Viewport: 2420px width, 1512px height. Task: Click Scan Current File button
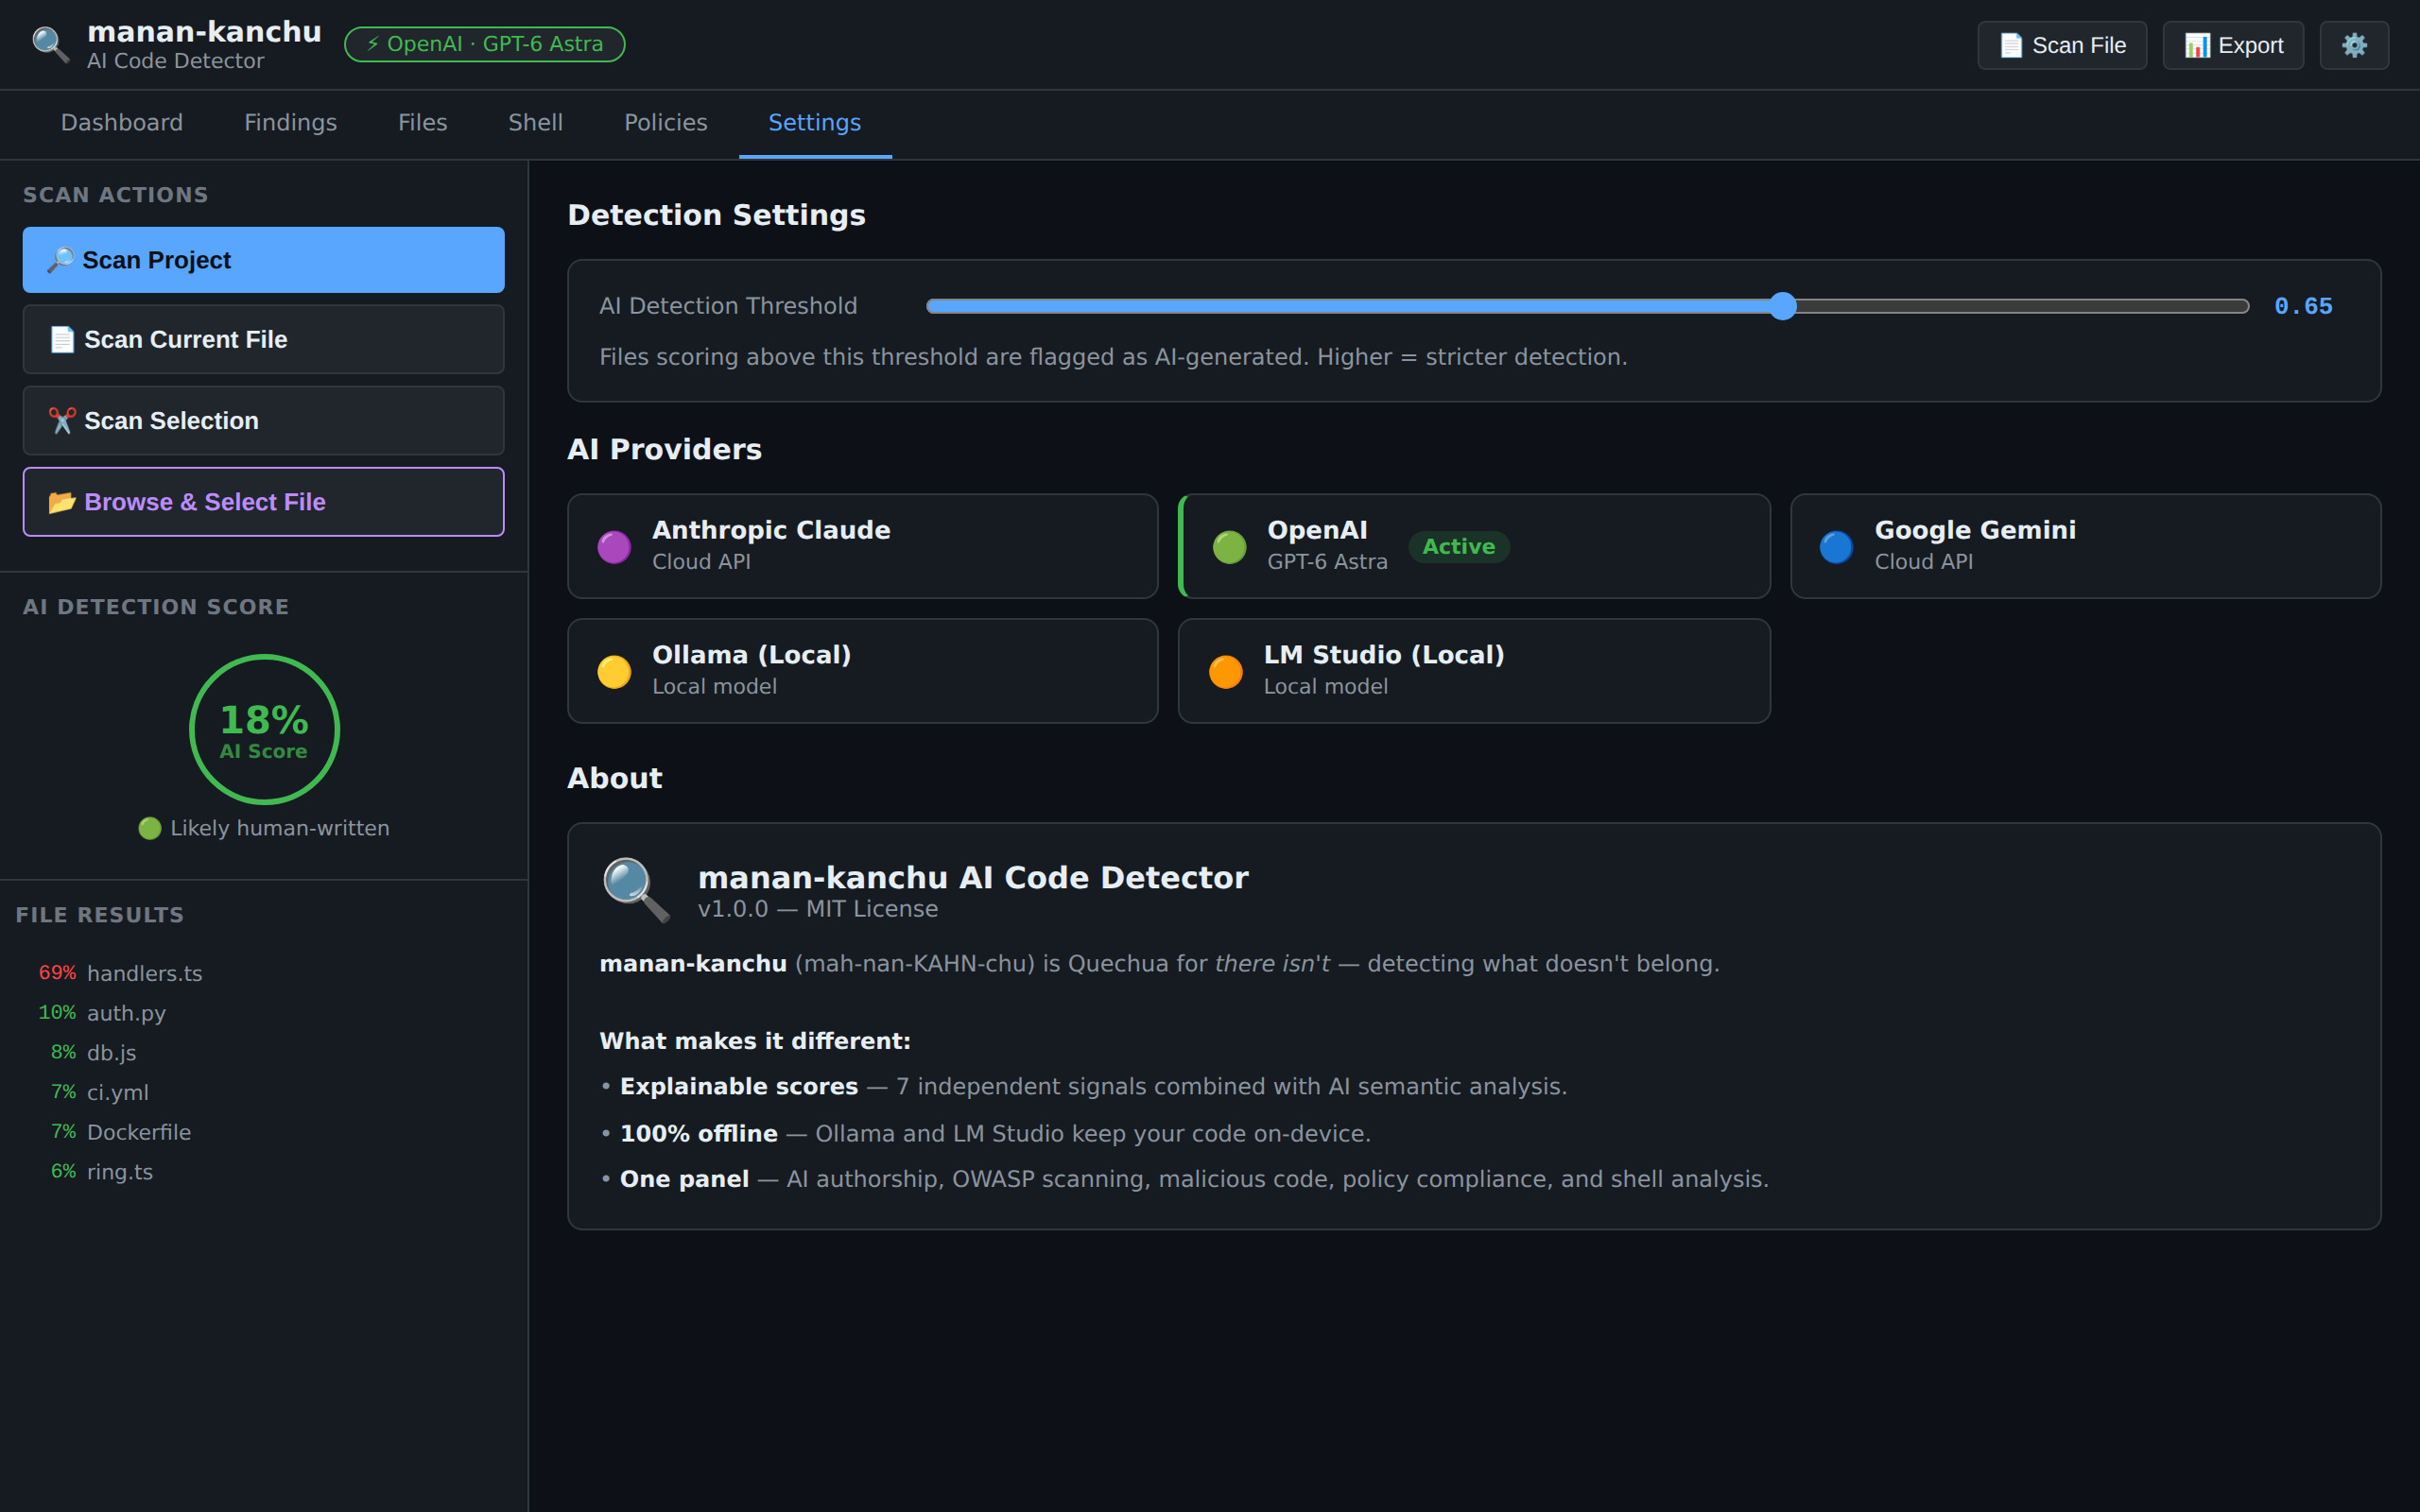click(x=264, y=340)
